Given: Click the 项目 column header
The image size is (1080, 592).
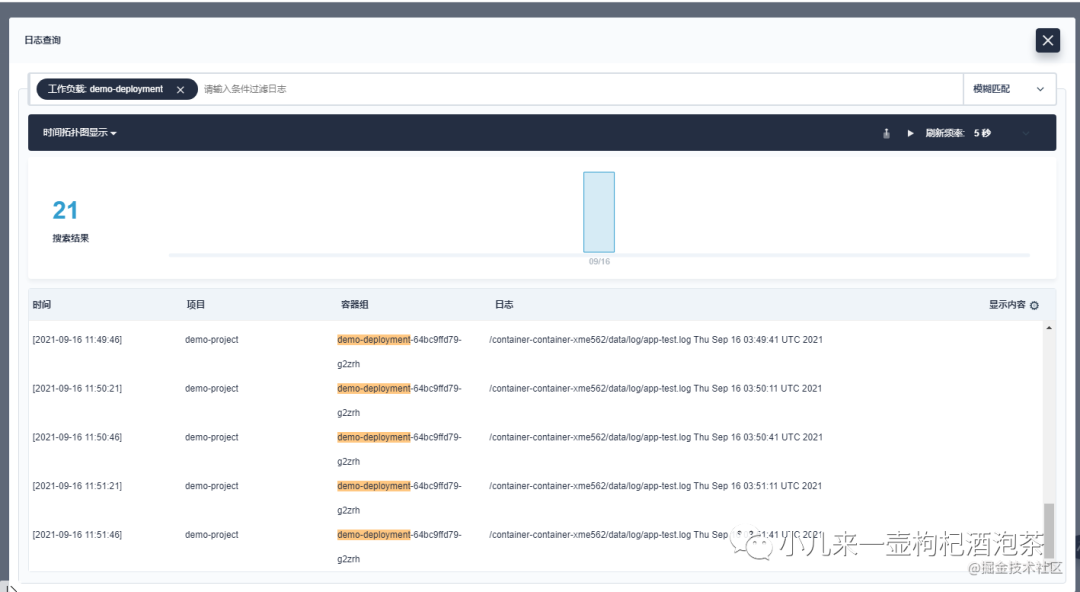Looking at the screenshot, I should pos(196,305).
